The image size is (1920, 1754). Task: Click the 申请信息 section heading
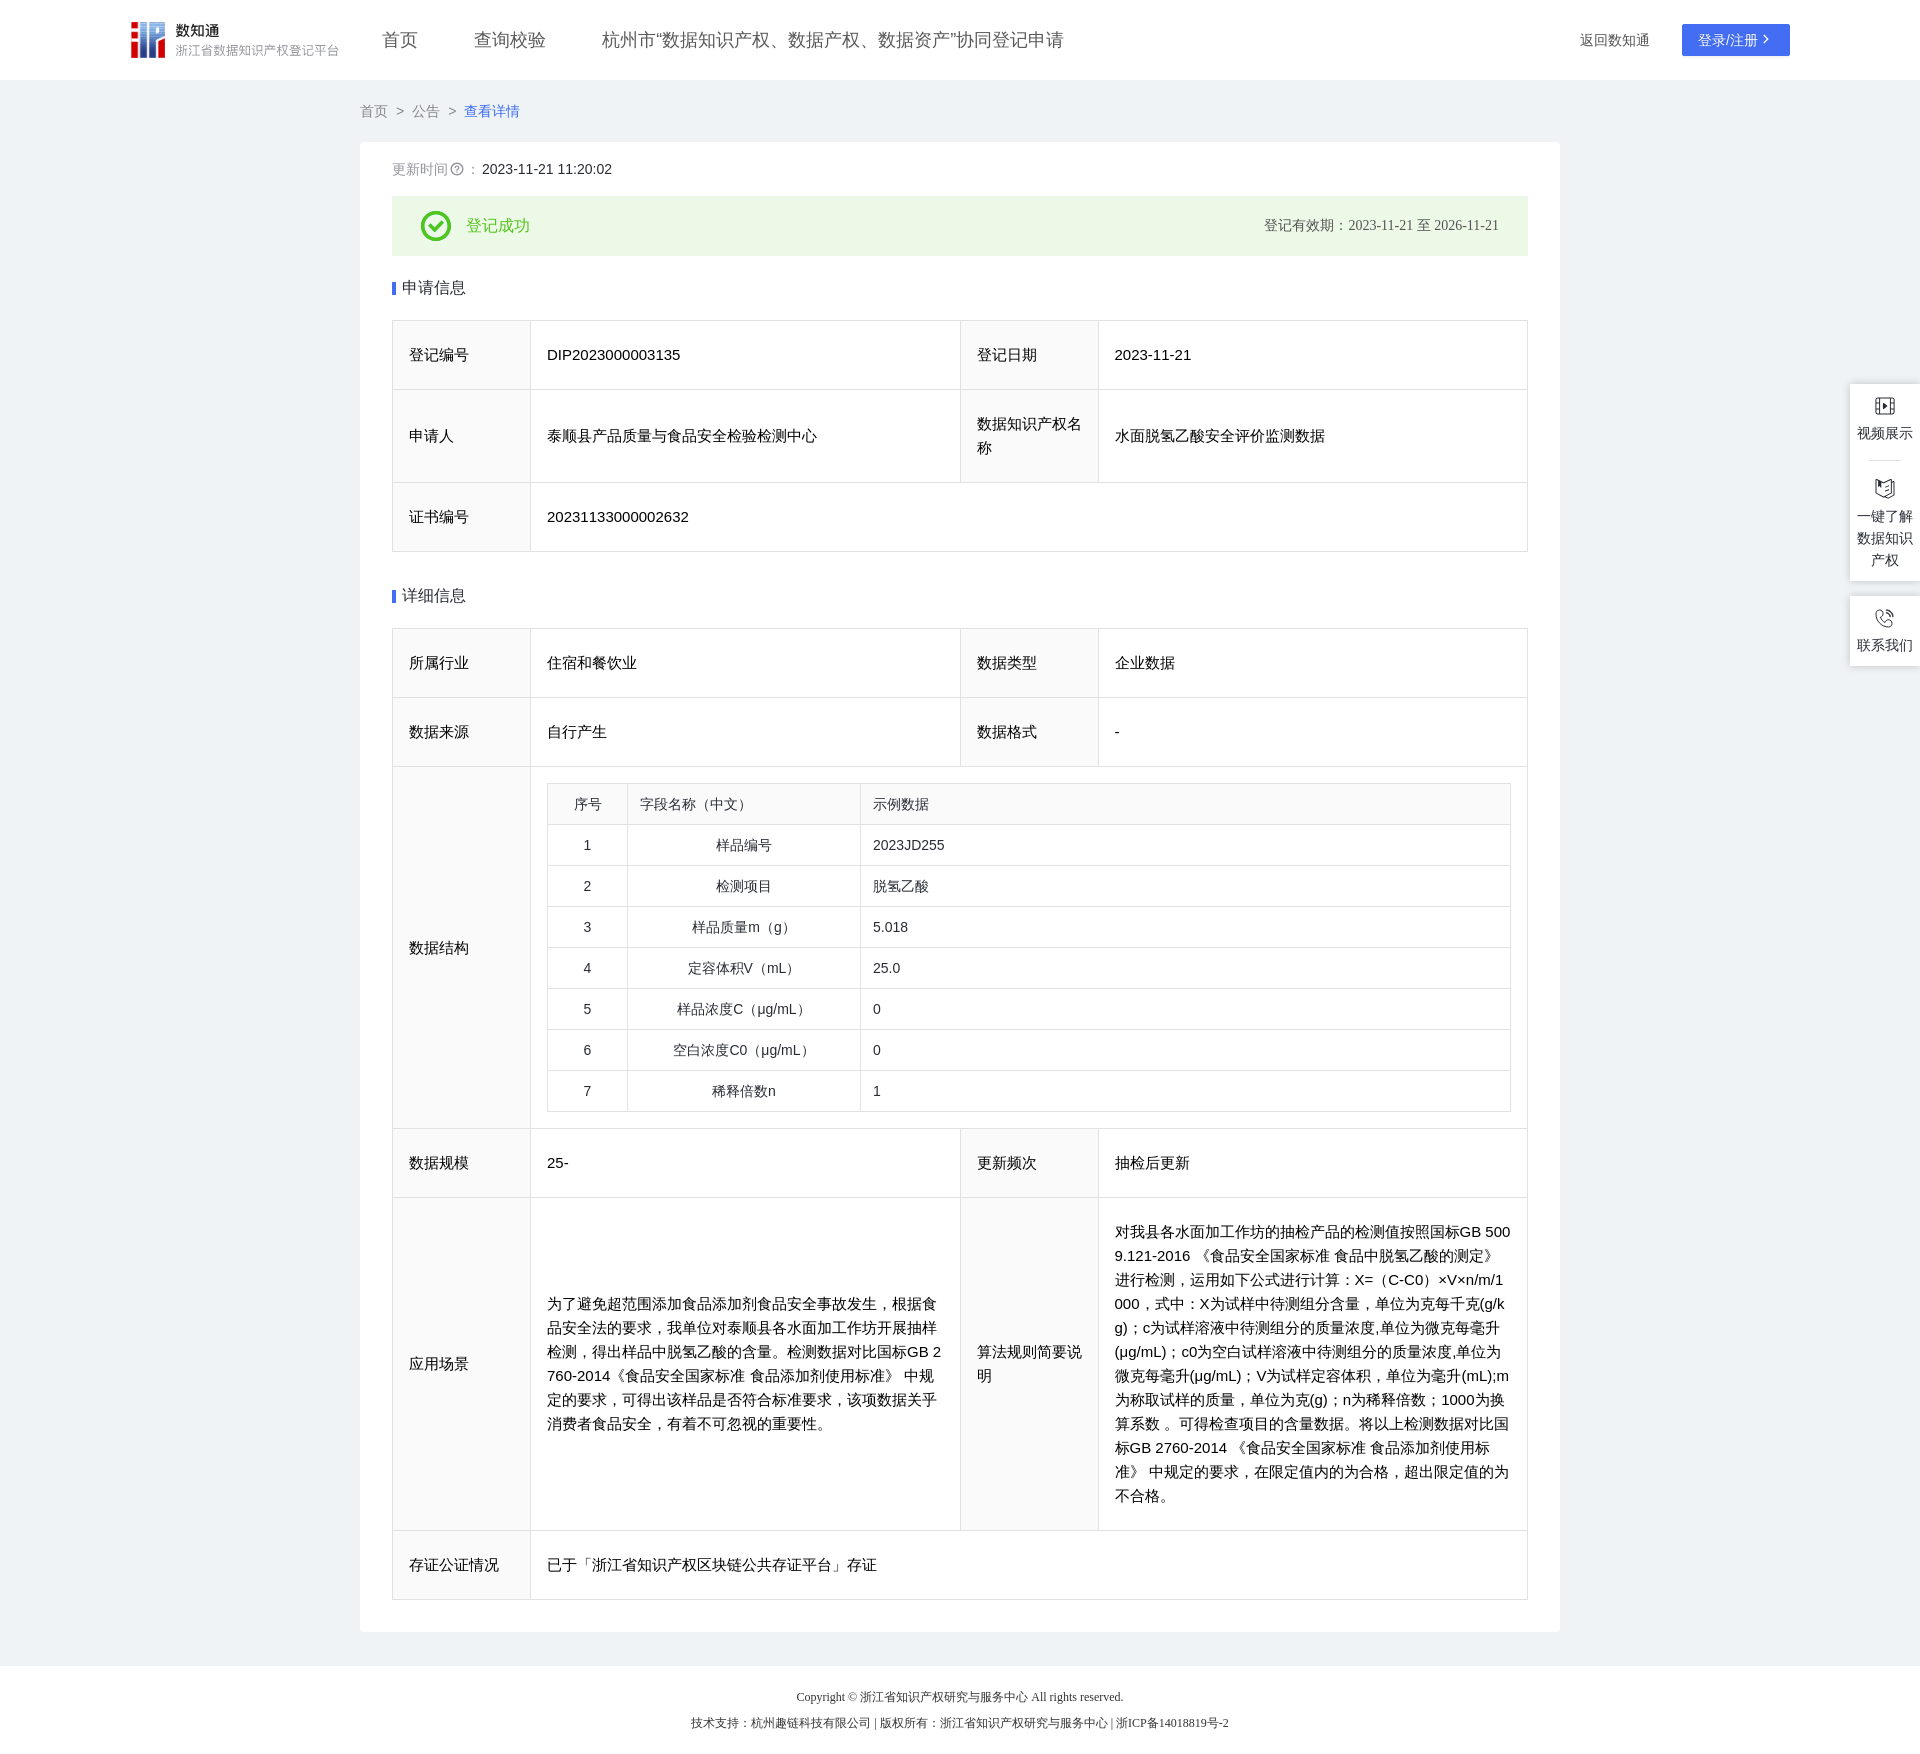434,288
